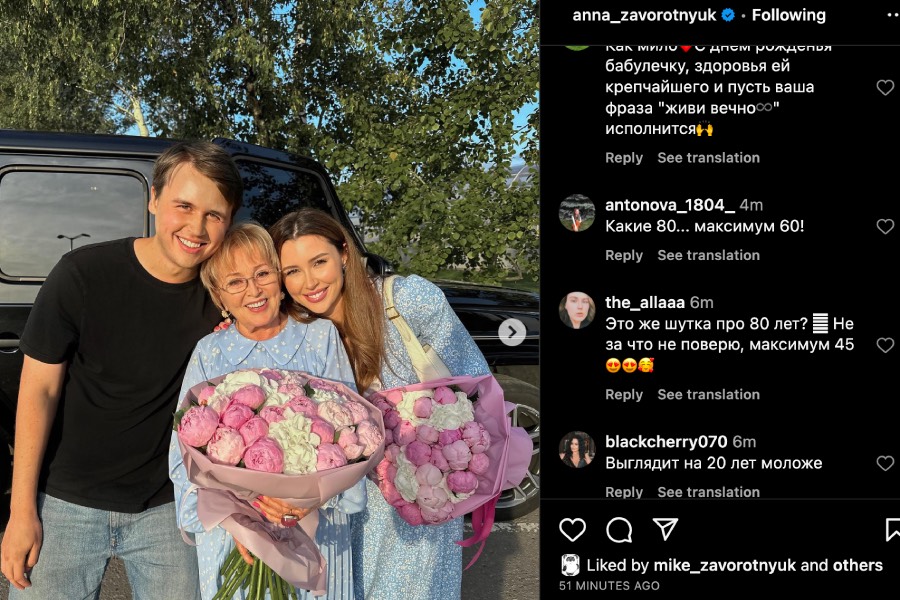This screenshot has height=600, width=900.
Task: Like the_allaaa's comment
Action: tap(885, 344)
